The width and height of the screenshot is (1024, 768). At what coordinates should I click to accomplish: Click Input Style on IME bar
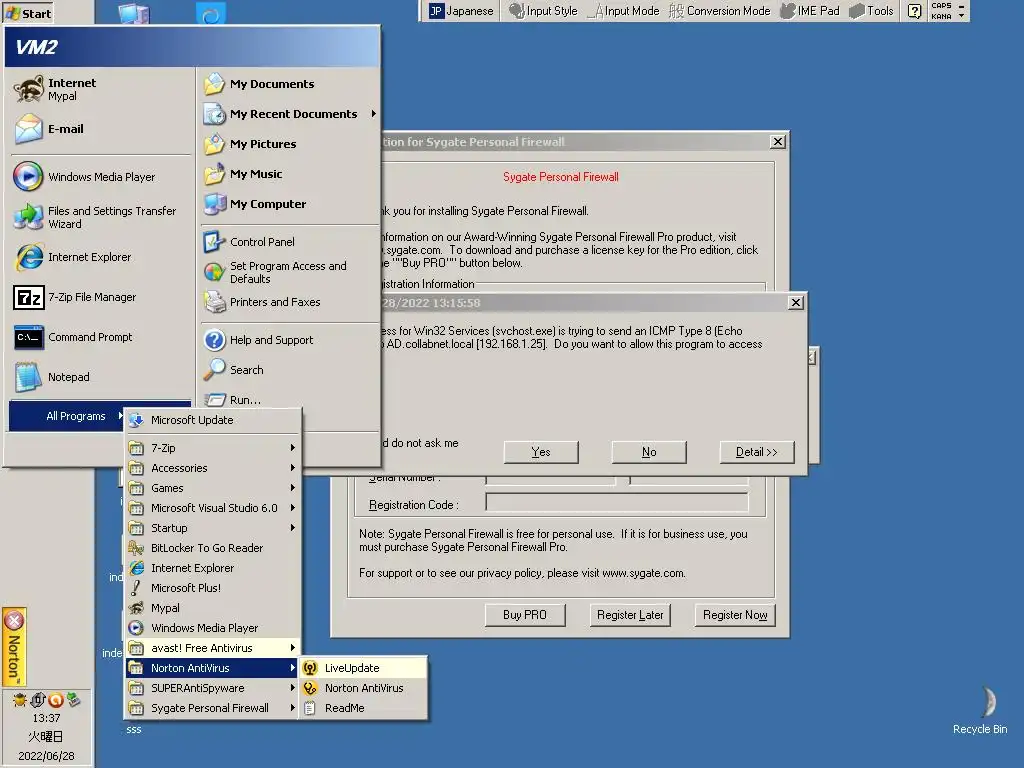pyautogui.click(x=543, y=11)
